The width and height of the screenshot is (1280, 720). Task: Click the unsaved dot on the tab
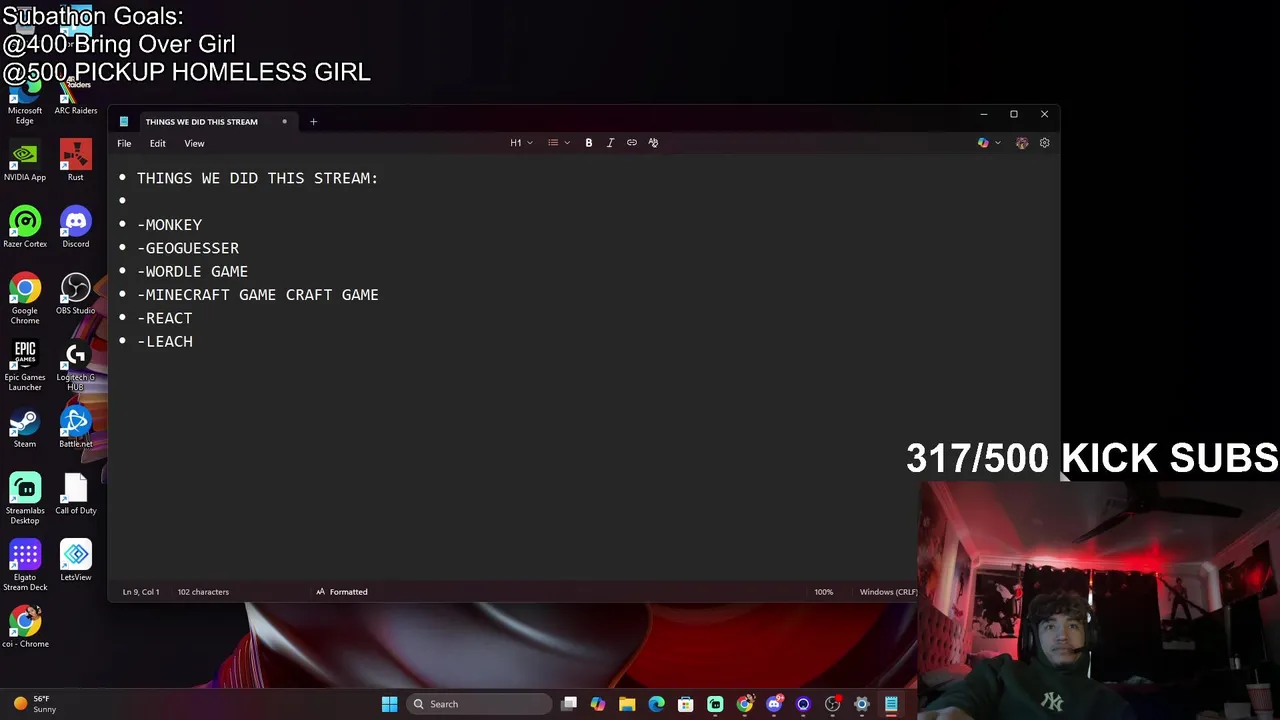click(x=284, y=122)
